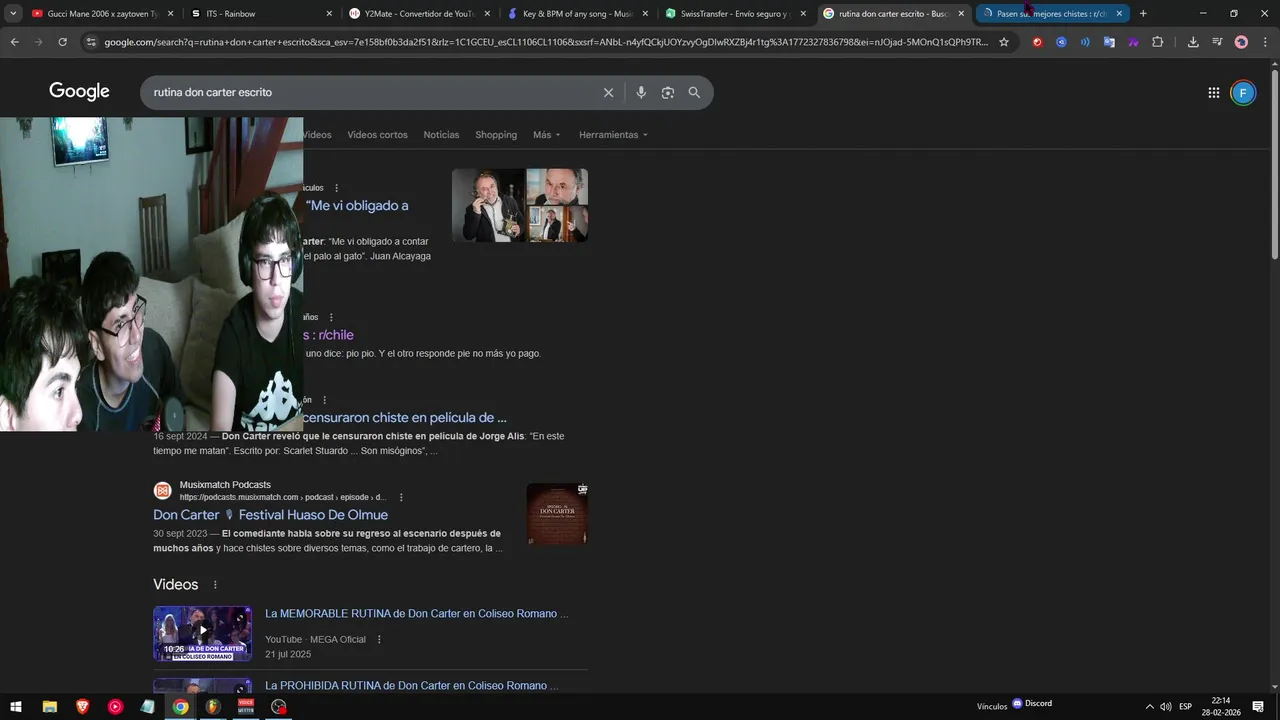Open the Windows notification center

[x=1258, y=707]
